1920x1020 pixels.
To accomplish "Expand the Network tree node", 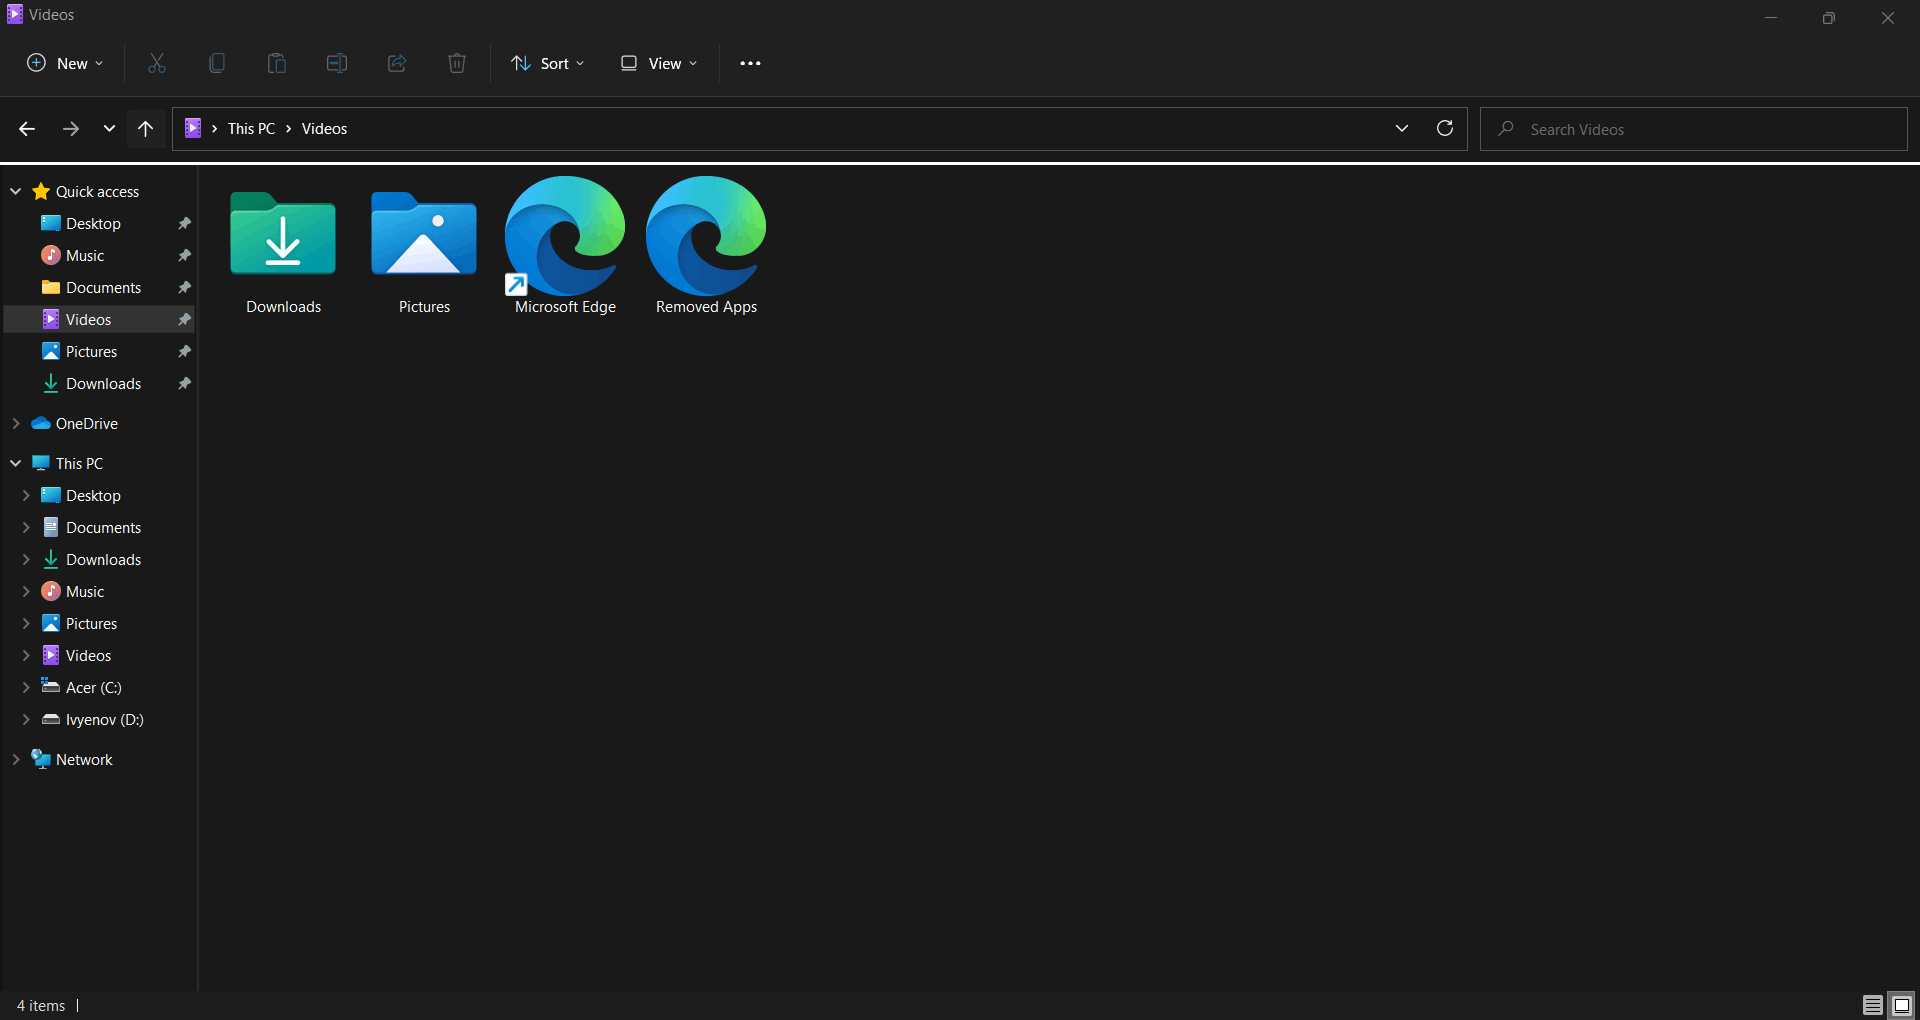I will pyautogui.click(x=16, y=759).
